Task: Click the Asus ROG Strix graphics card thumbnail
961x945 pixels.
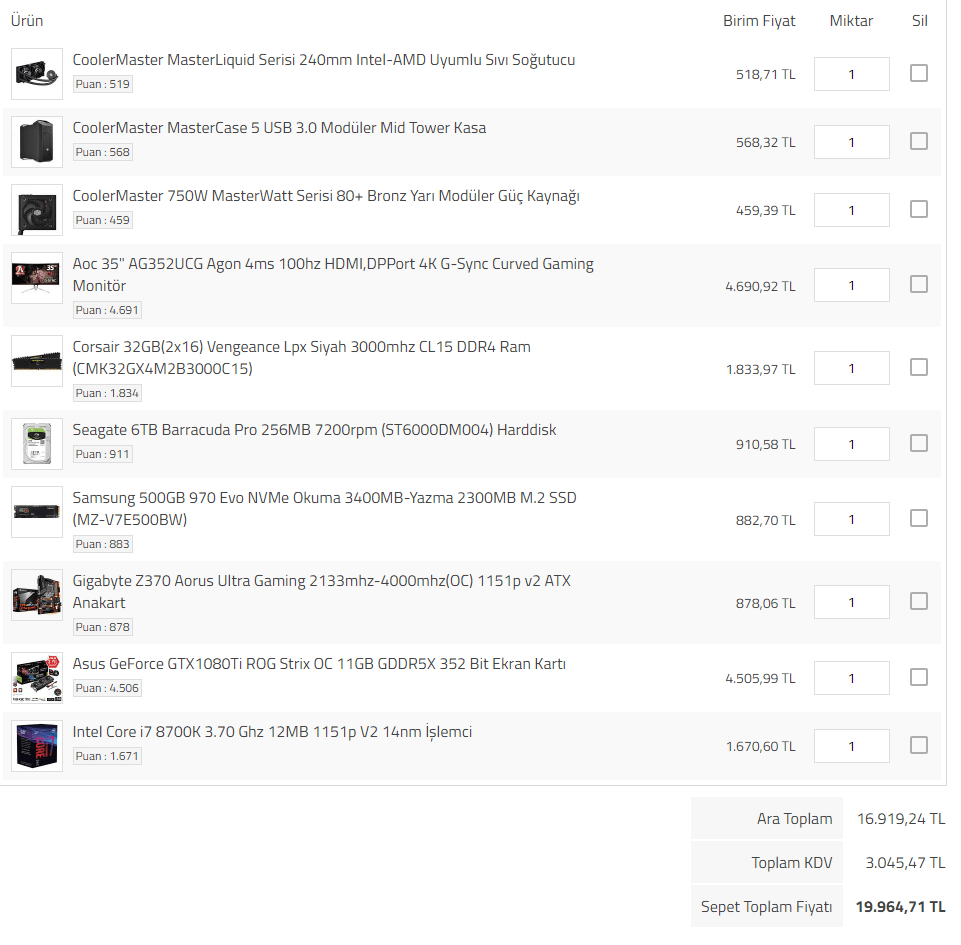Action: coord(37,678)
